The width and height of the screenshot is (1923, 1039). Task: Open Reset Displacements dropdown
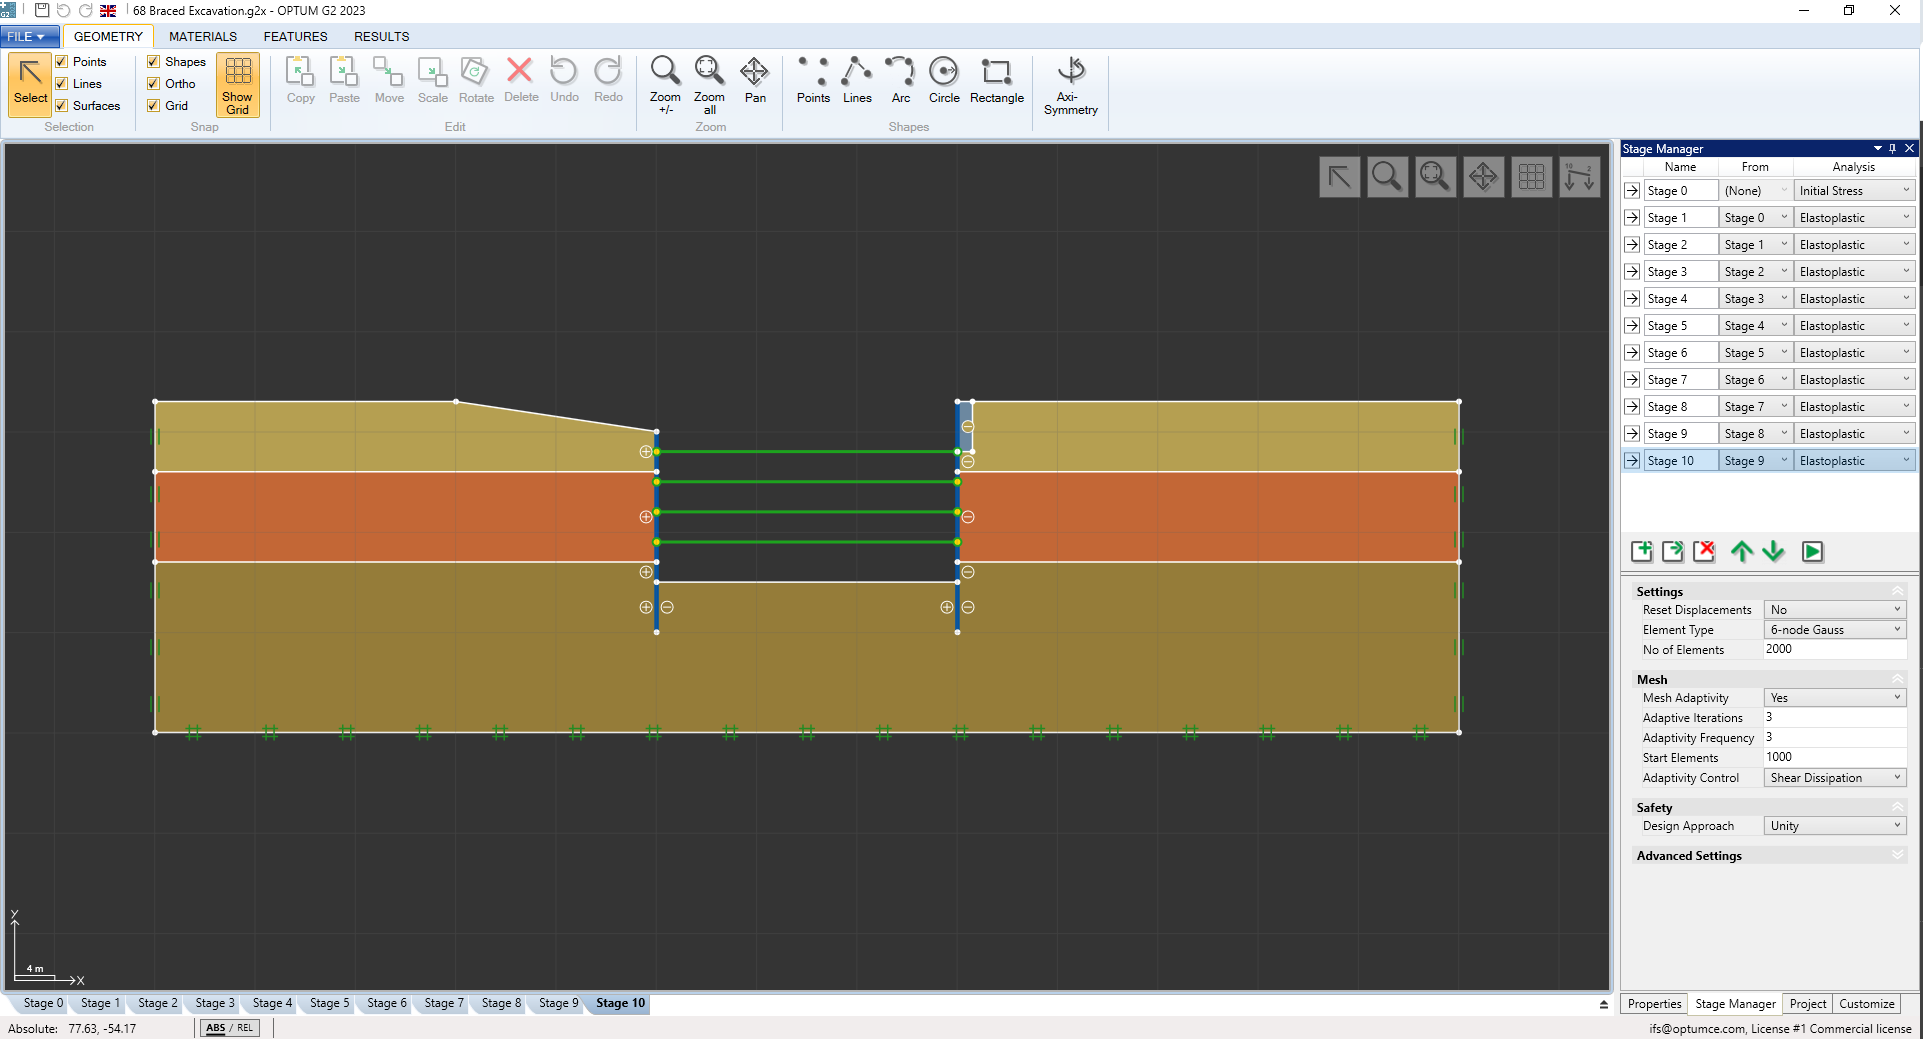(1835, 610)
